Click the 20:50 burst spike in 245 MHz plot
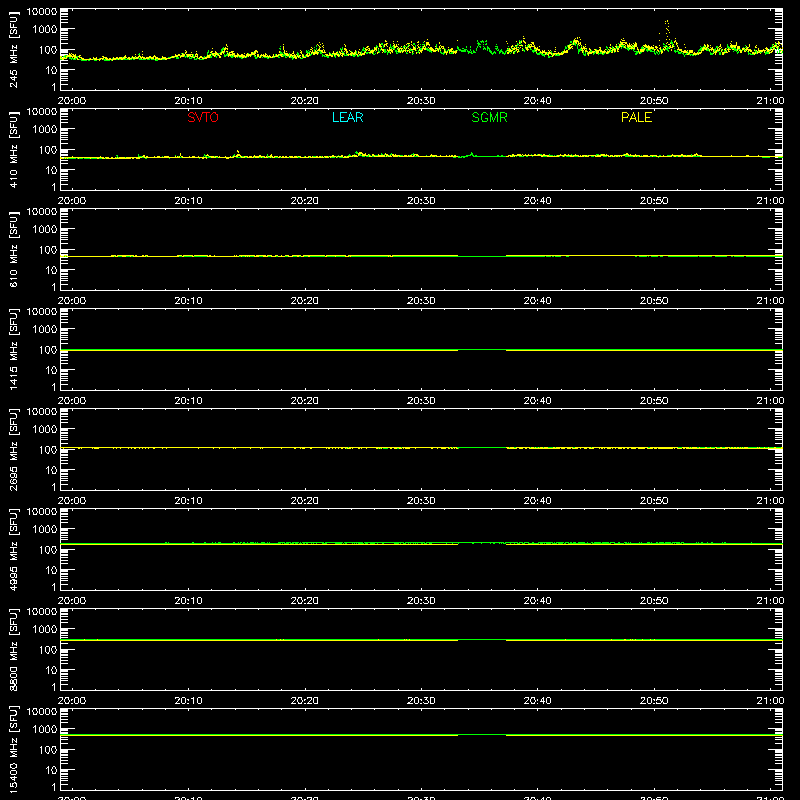 667,32
